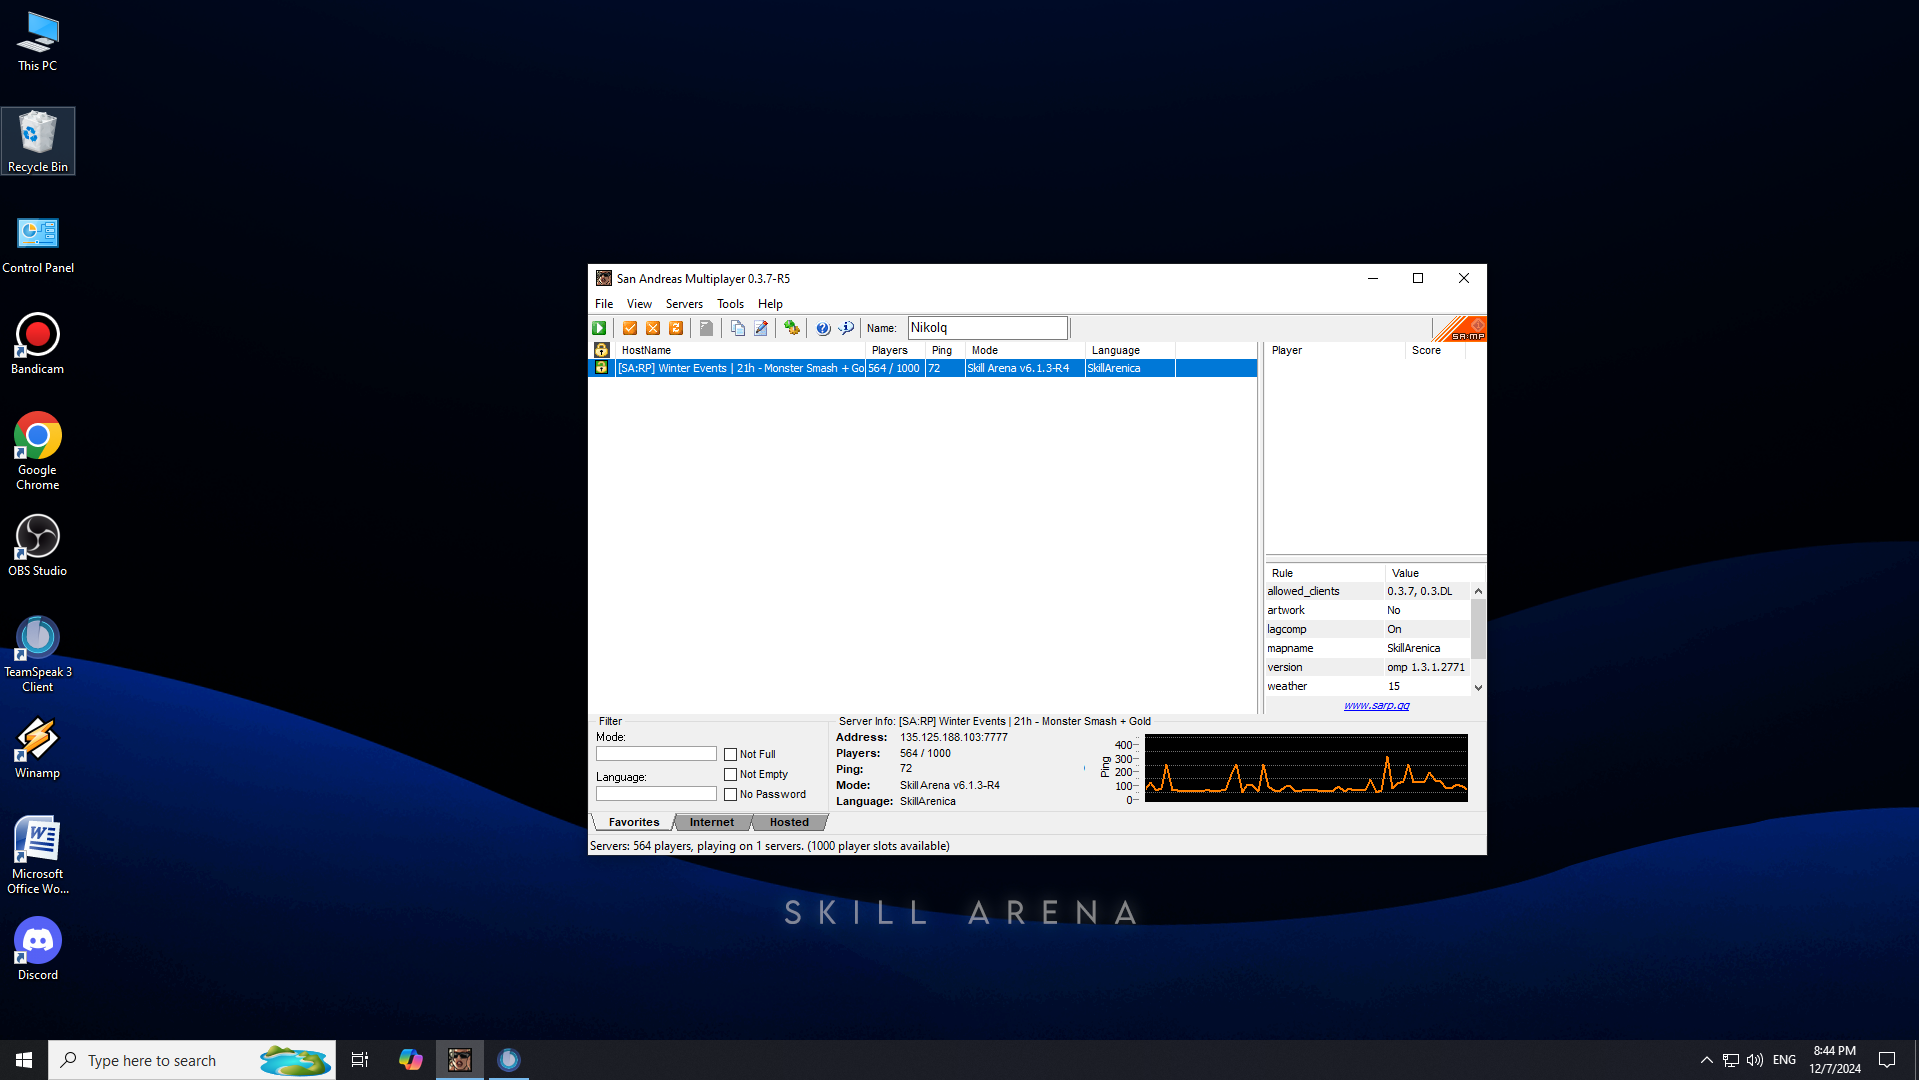Sort servers by the Ping column
This screenshot has width=1919, height=1080.
click(x=945, y=350)
